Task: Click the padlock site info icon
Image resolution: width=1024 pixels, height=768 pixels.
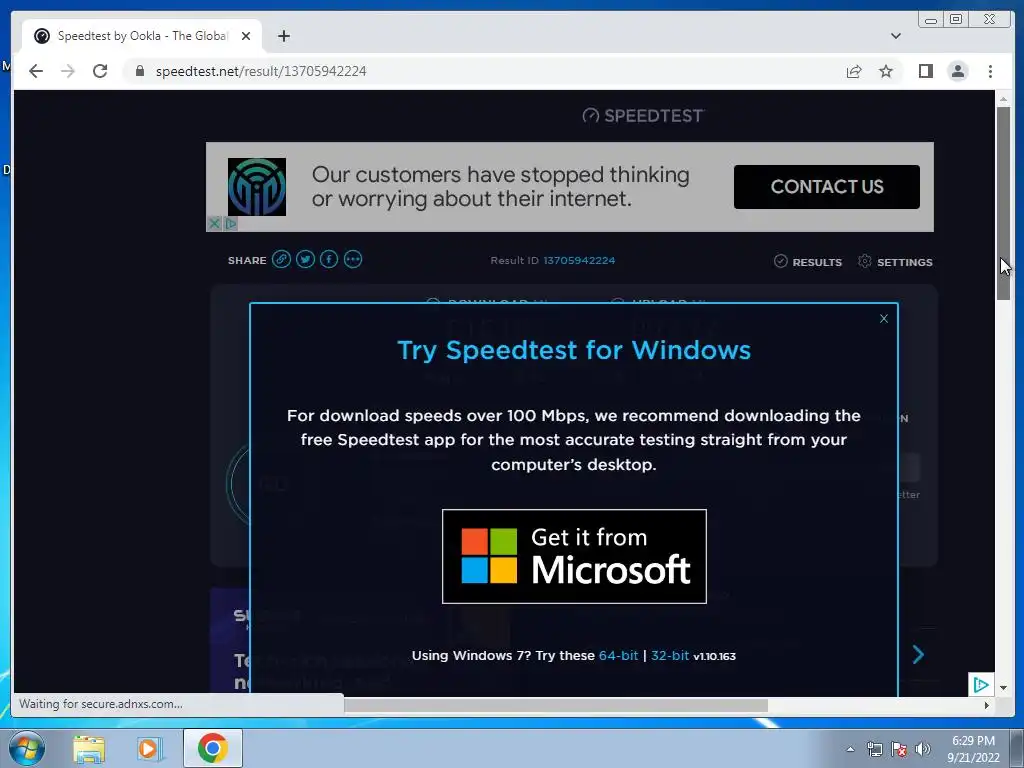Action: [x=139, y=71]
